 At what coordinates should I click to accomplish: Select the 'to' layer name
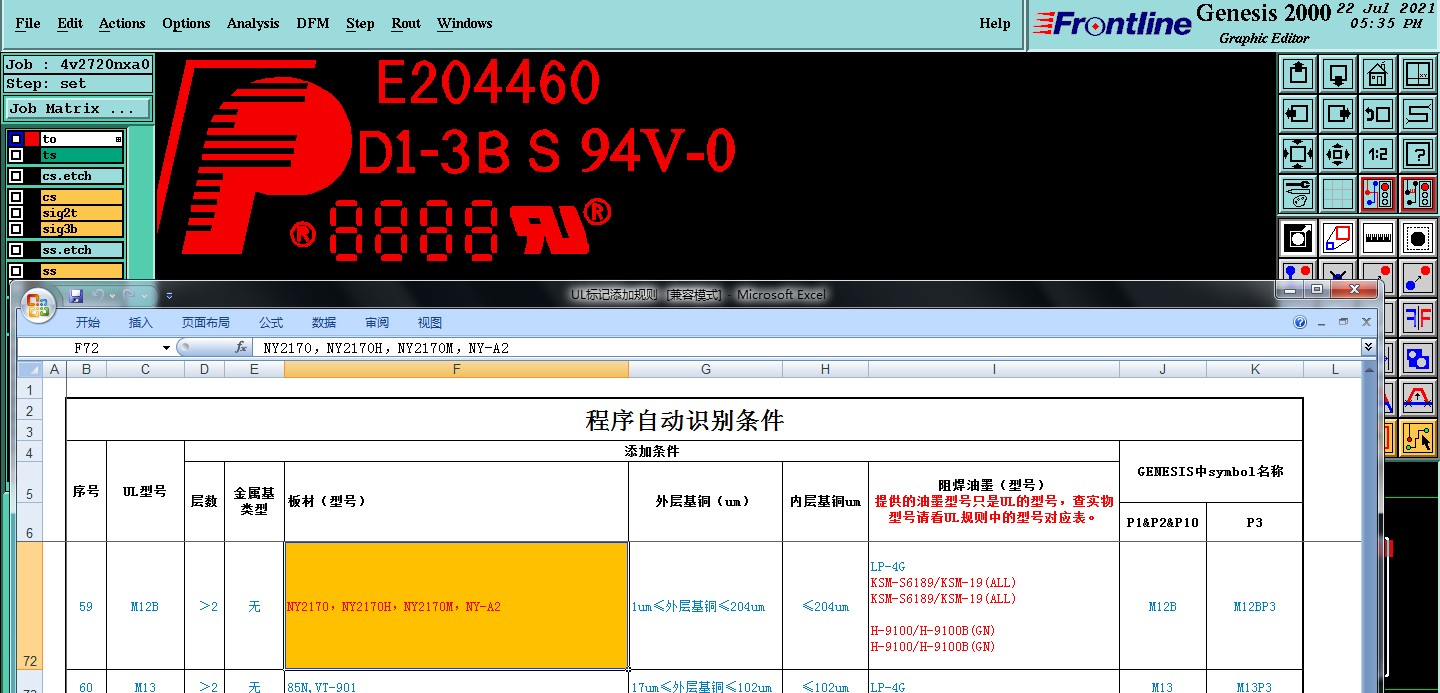pyautogui.click(x=81, y=139)
